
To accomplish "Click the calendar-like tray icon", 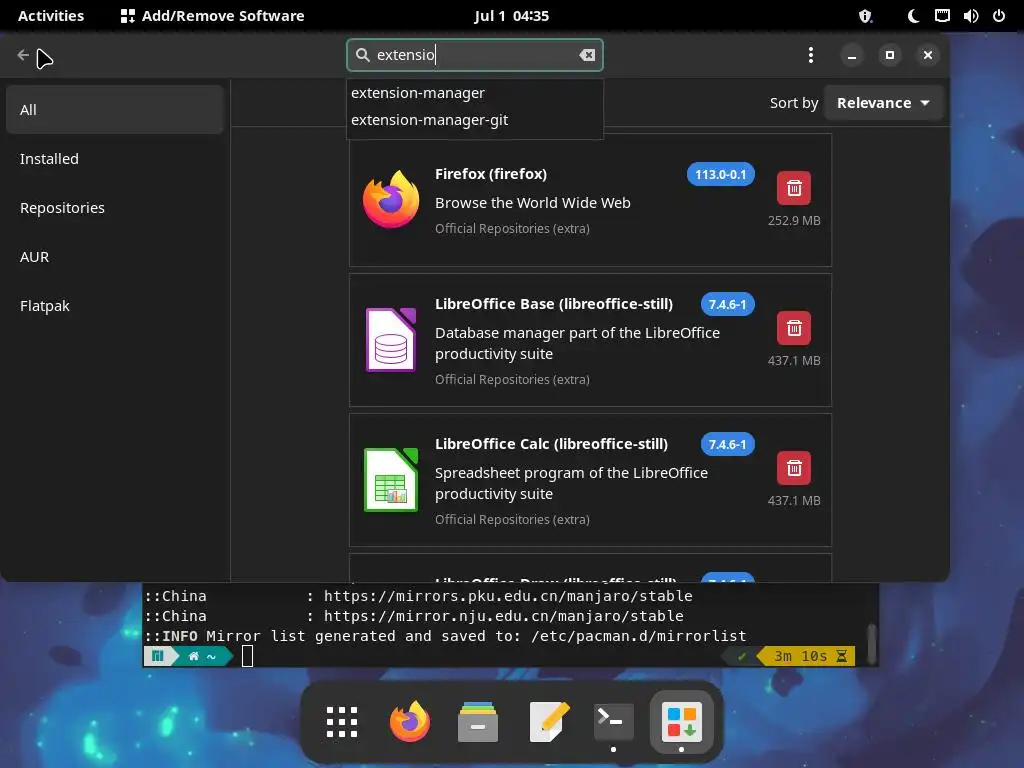I will (x=942, y=16).
